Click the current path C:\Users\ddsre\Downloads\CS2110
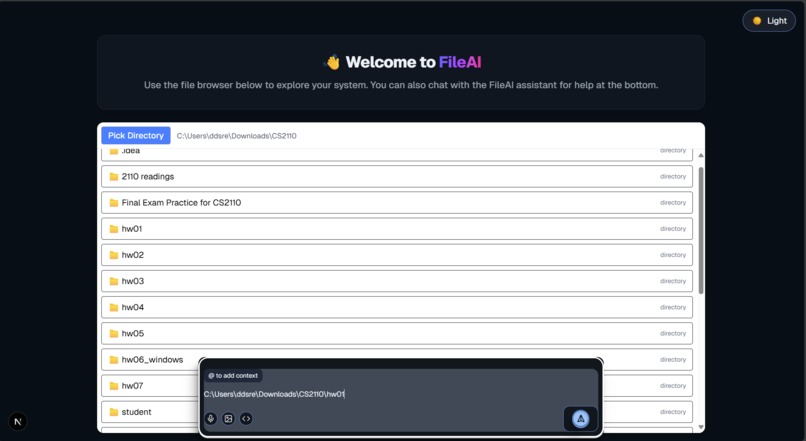 [x=236, y=136]
